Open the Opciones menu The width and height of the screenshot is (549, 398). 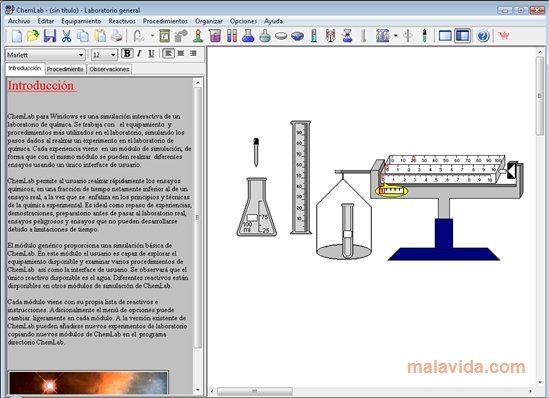[243, 21]
